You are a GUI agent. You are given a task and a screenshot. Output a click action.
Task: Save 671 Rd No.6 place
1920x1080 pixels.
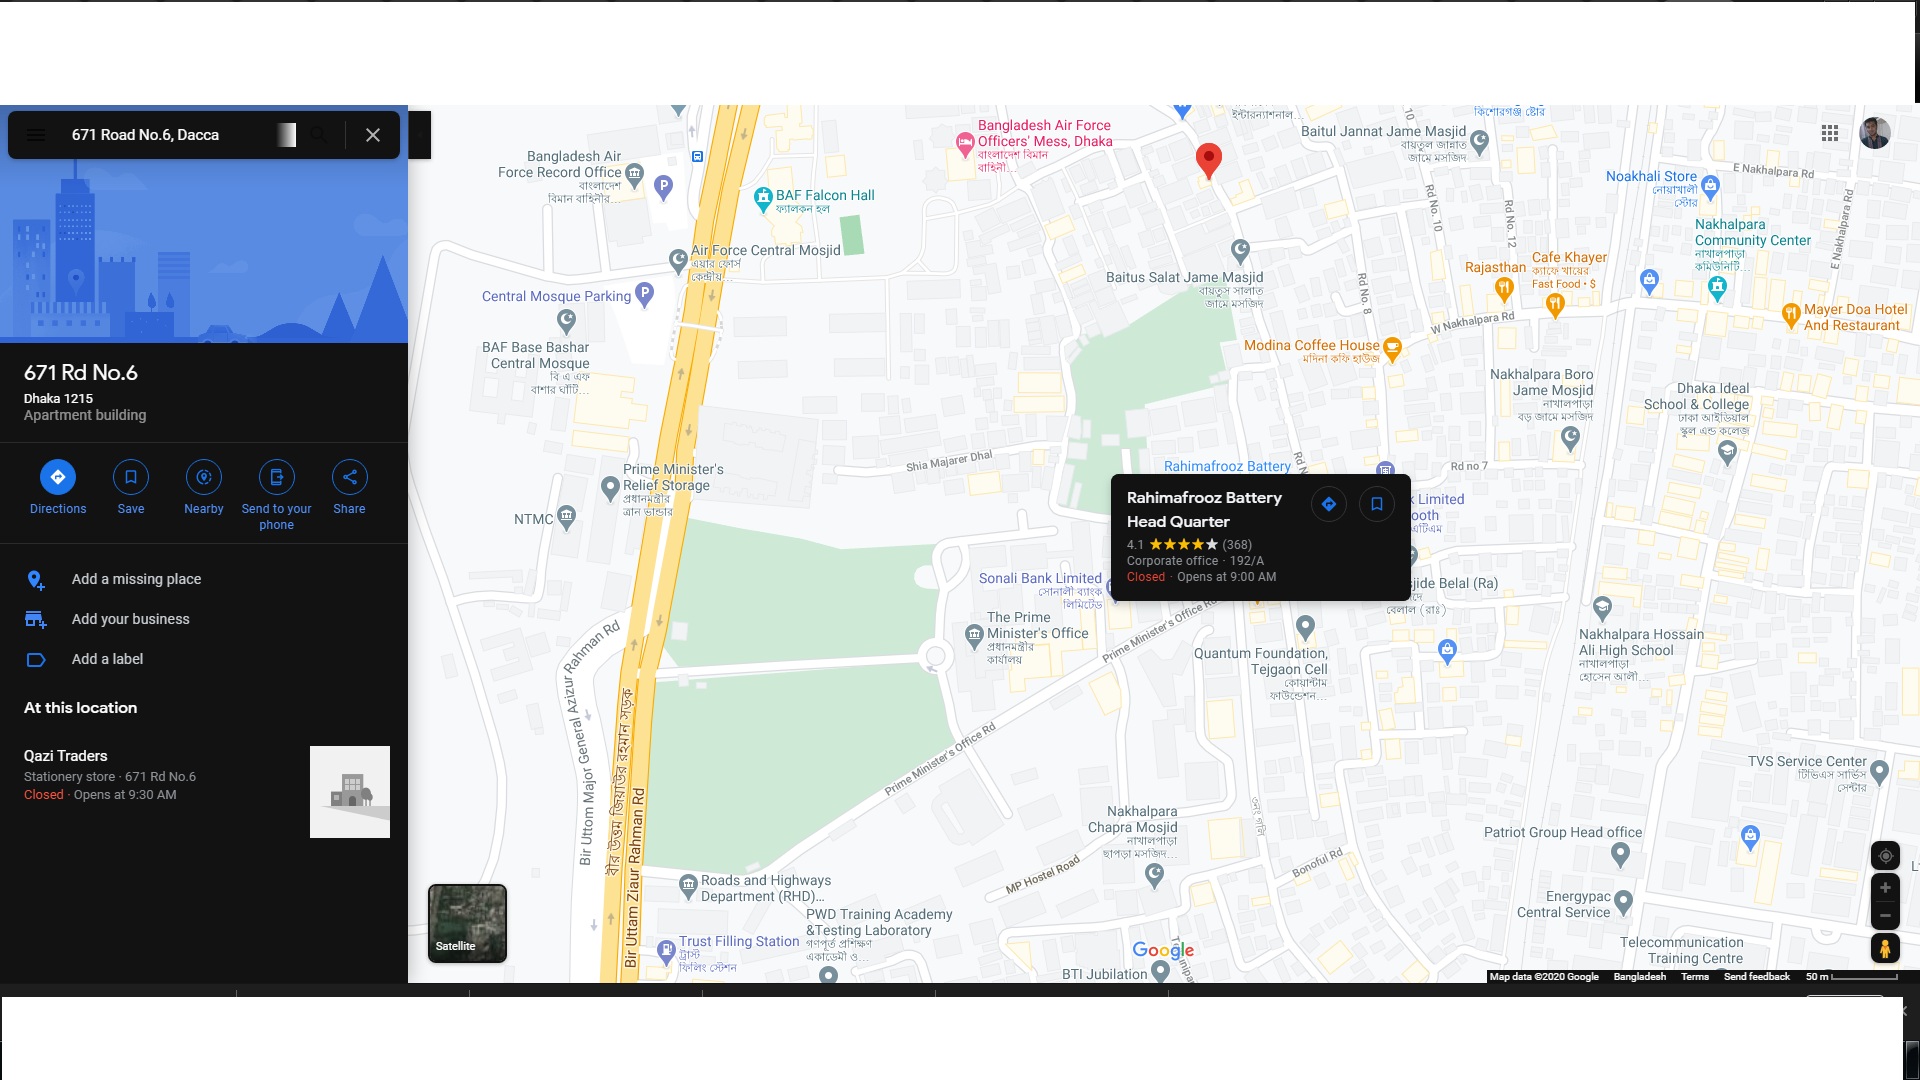(x=131, y=488)
